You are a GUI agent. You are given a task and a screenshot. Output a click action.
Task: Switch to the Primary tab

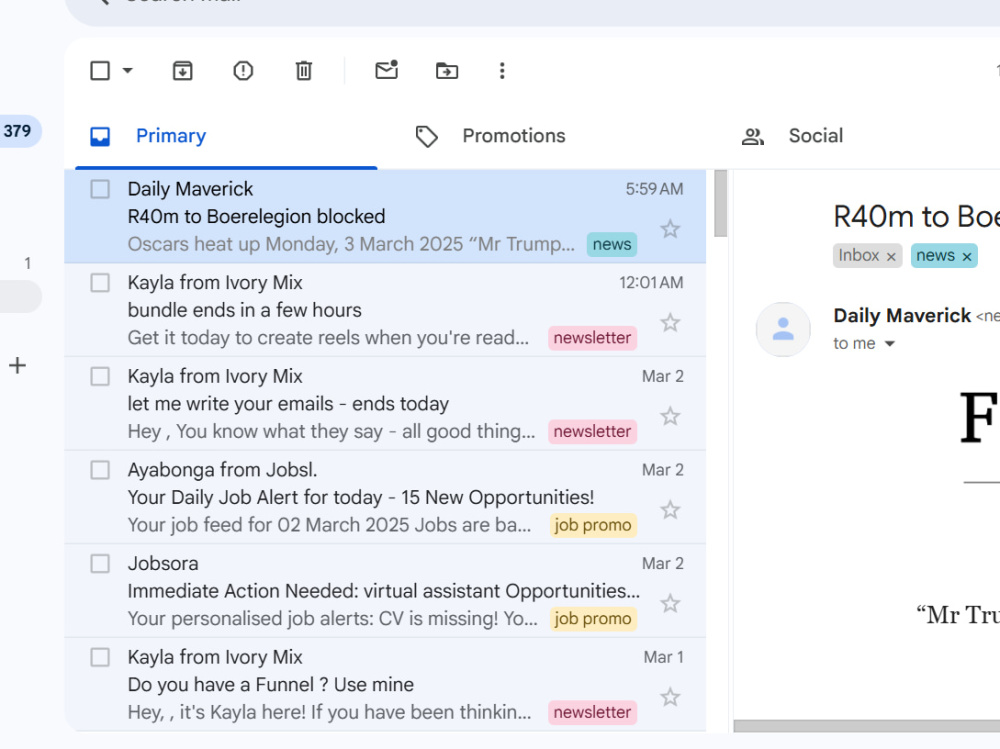(226, 136)
